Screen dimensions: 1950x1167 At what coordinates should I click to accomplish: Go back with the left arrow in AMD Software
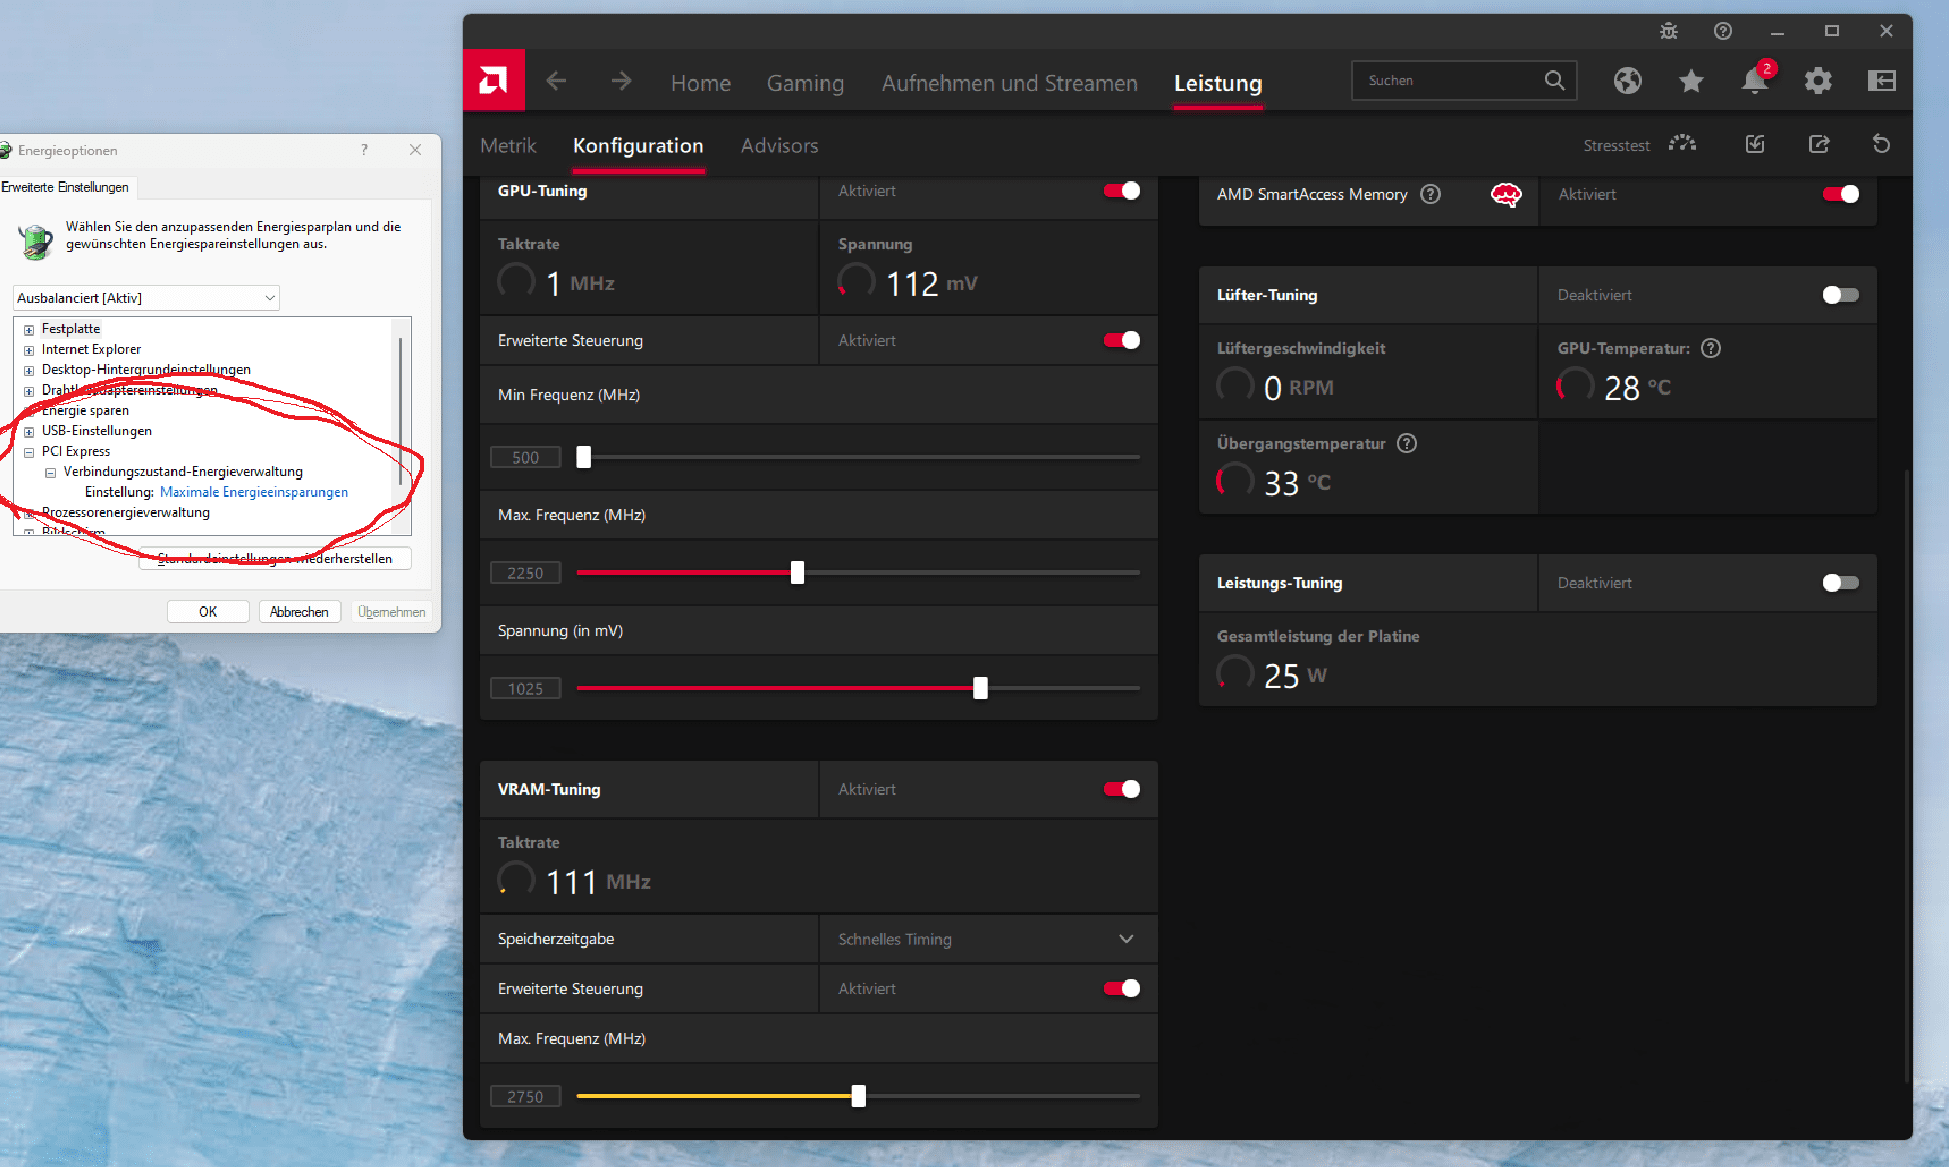tap(556, 81)
